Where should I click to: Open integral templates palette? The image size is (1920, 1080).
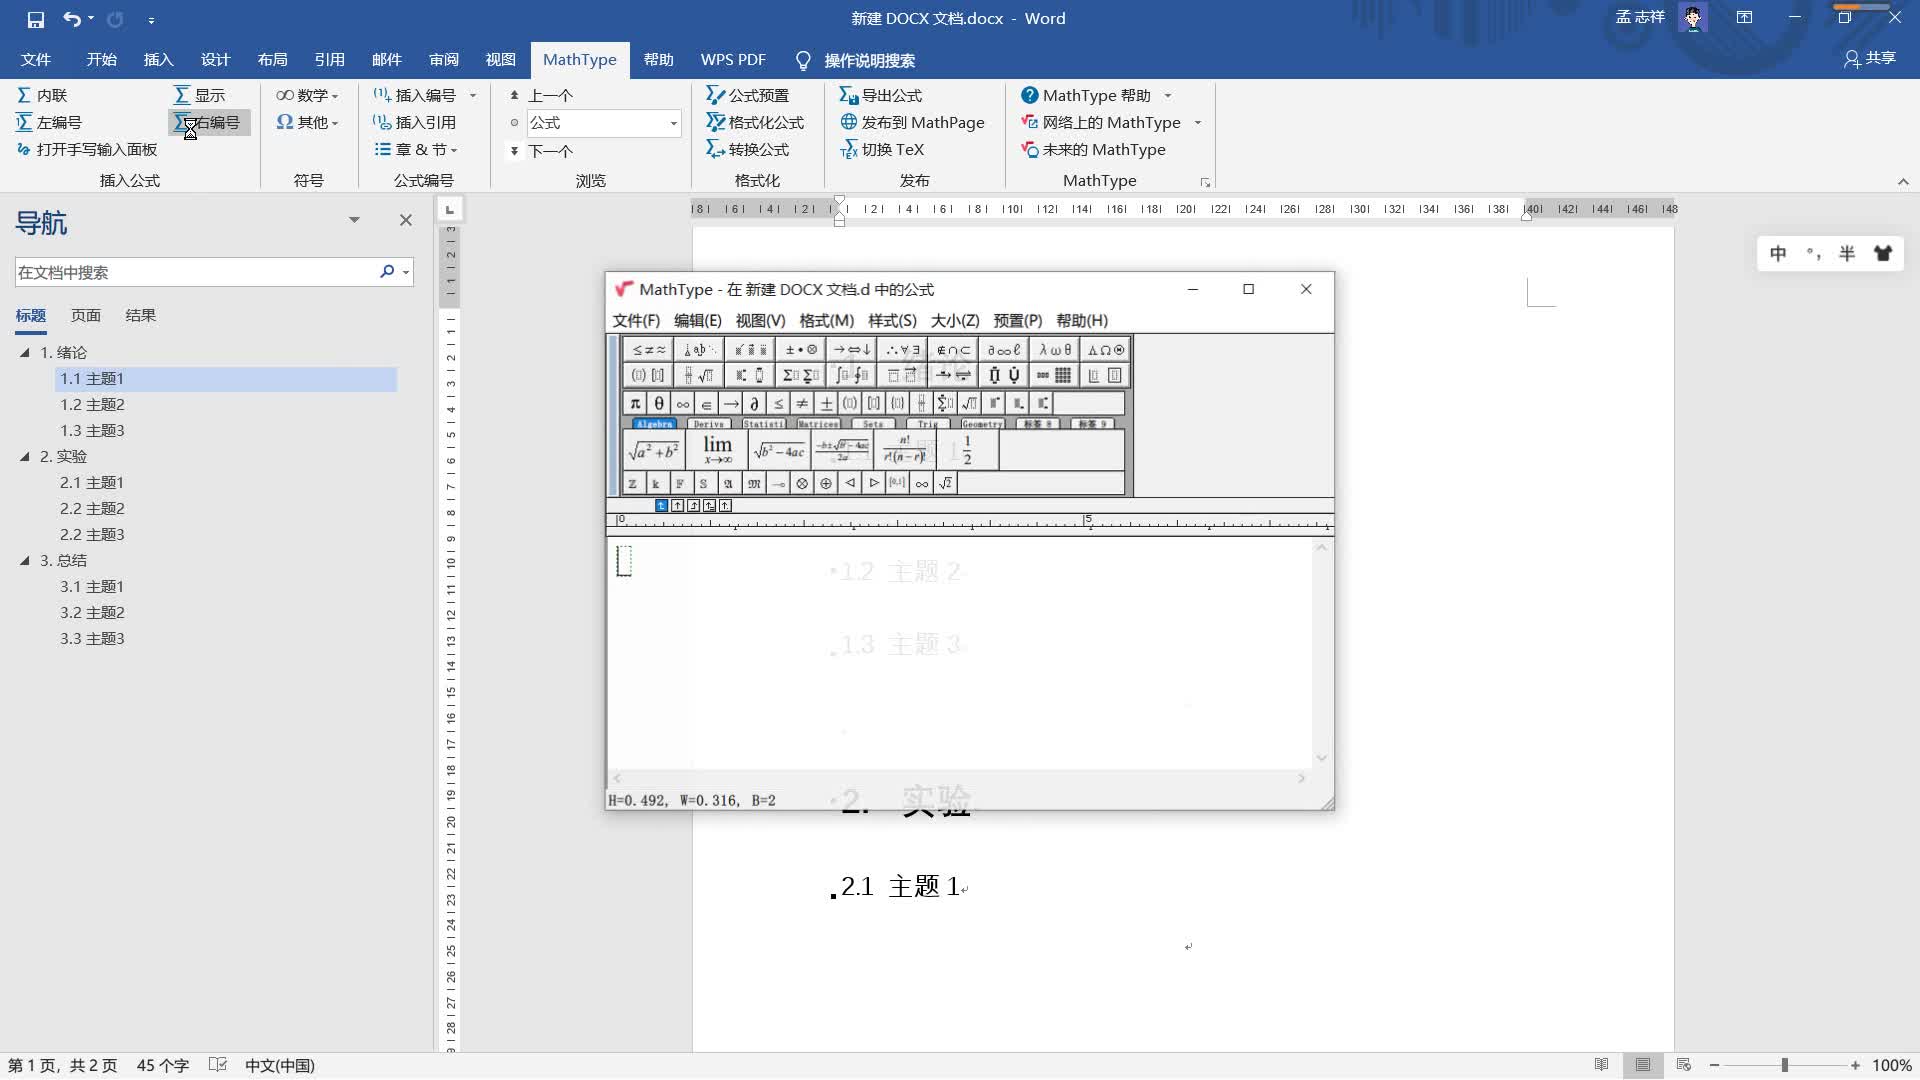pyautogui.click(x=852, y=375)
